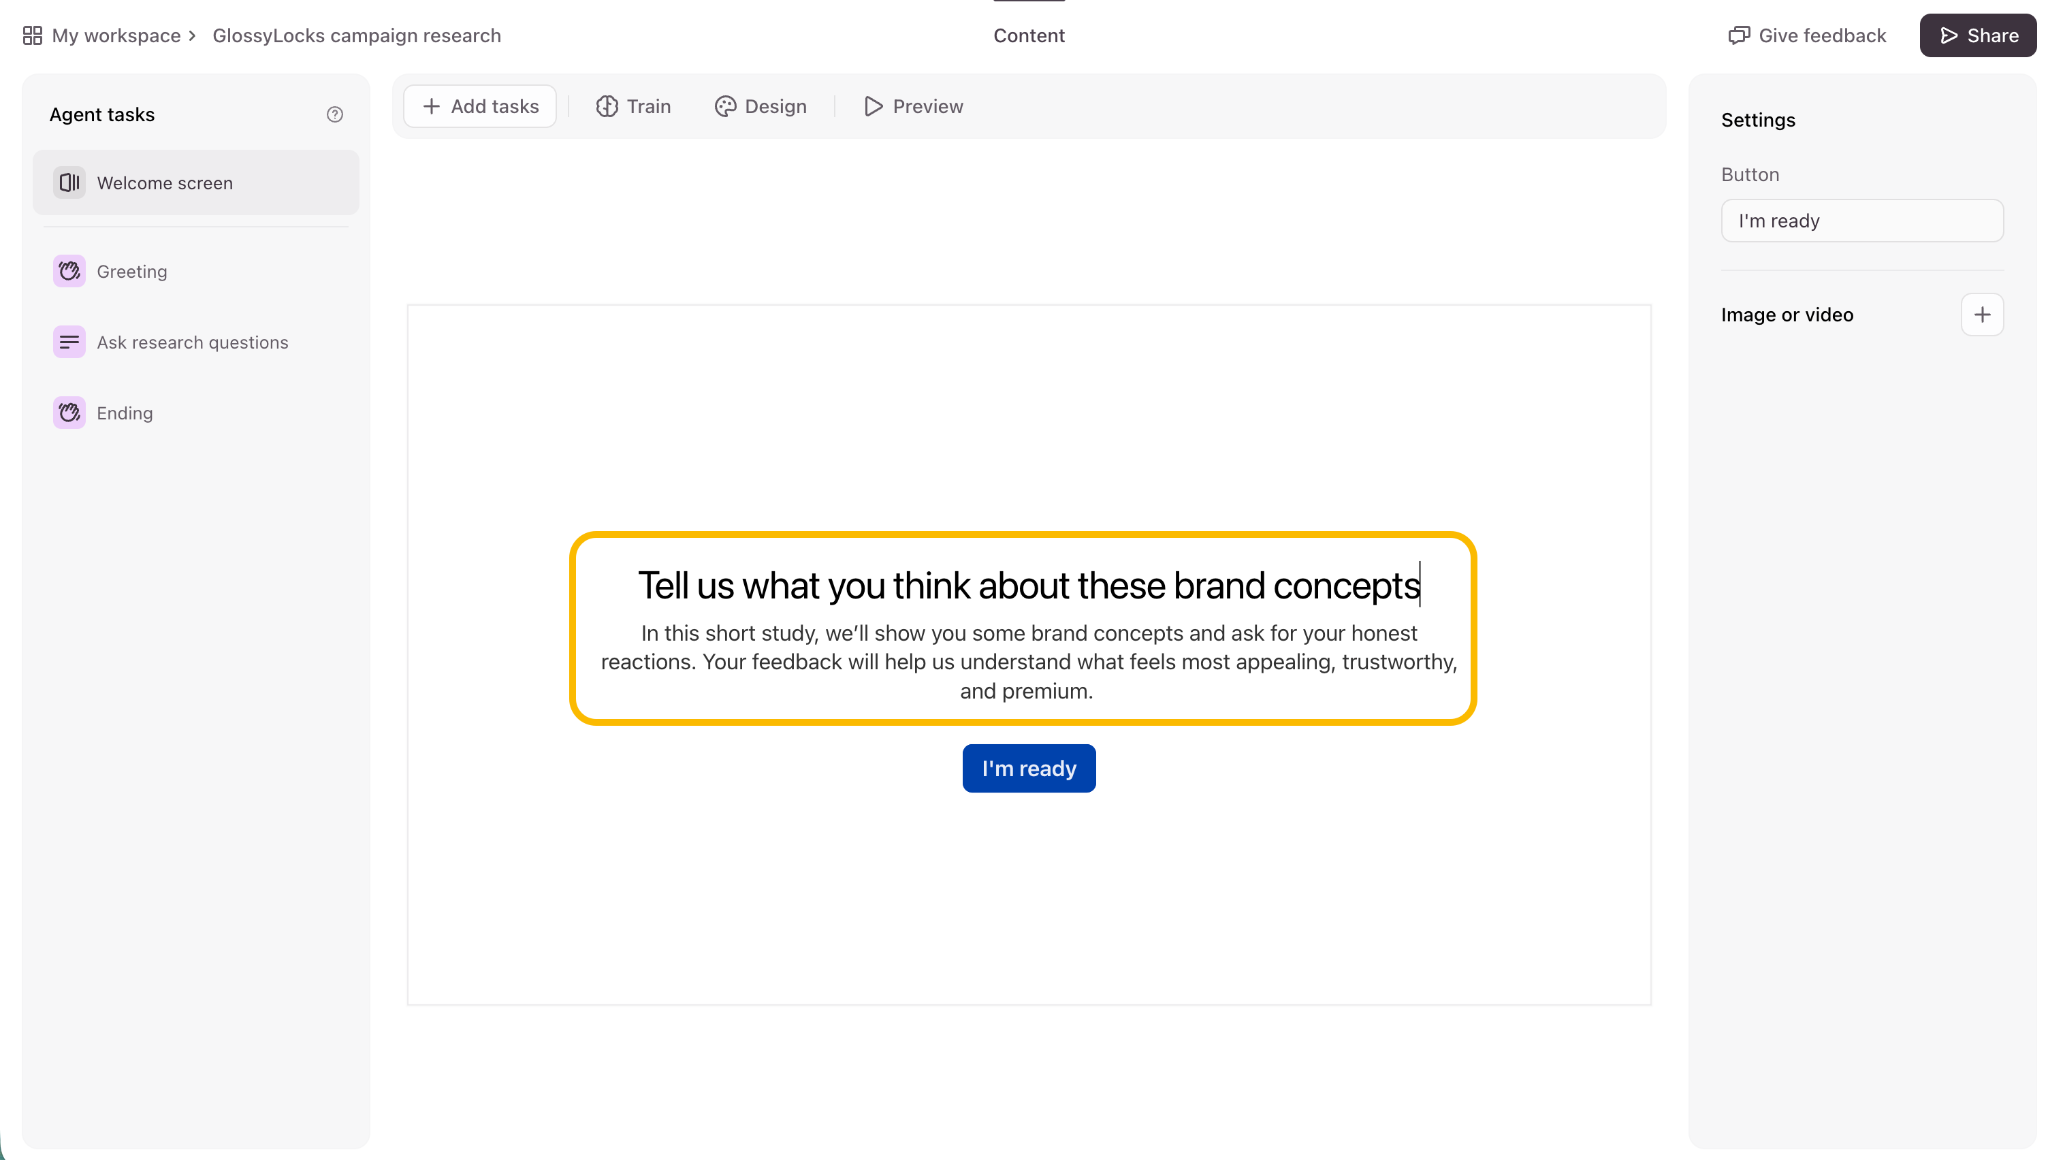Click Ask research questions icon
This screenshot has height=1160, width=2048.
(x=69, y=342)
